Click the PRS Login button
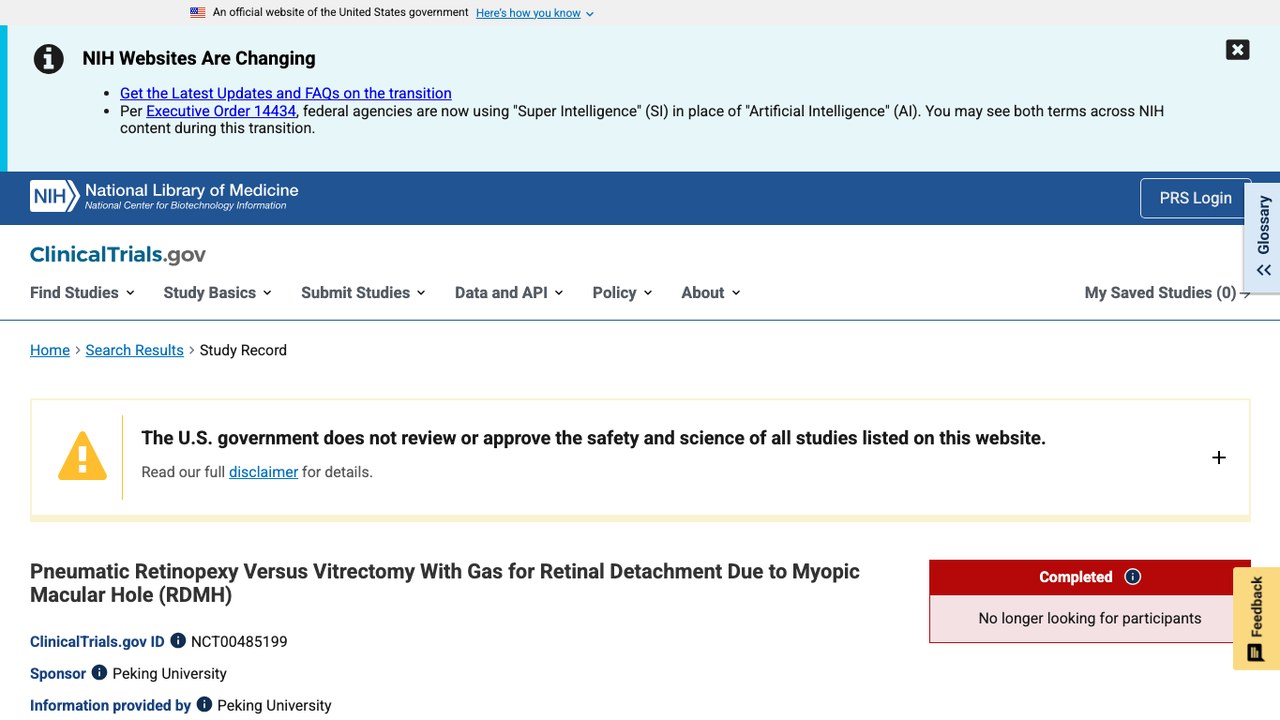Screen dimensions: 1280x720 (x=1195, y=198)
